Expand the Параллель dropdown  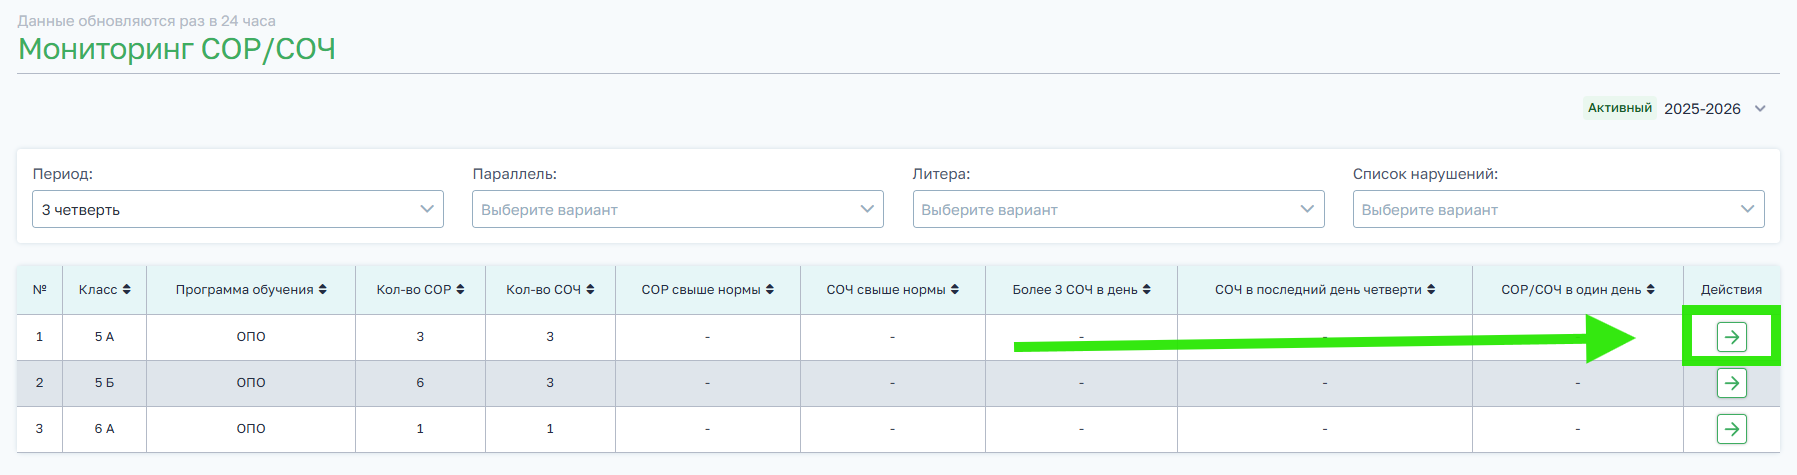coord(678,209)
